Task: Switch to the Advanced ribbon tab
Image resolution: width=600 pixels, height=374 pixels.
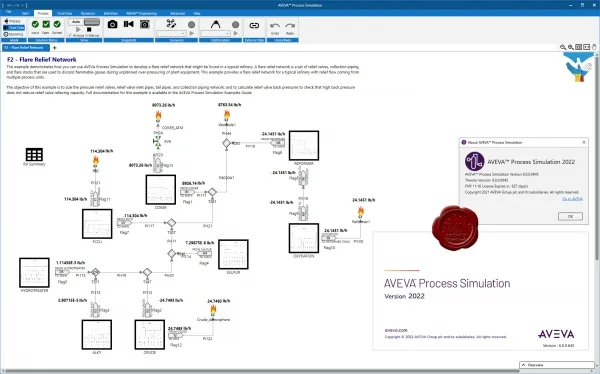Action: click(x=177, y=13)
